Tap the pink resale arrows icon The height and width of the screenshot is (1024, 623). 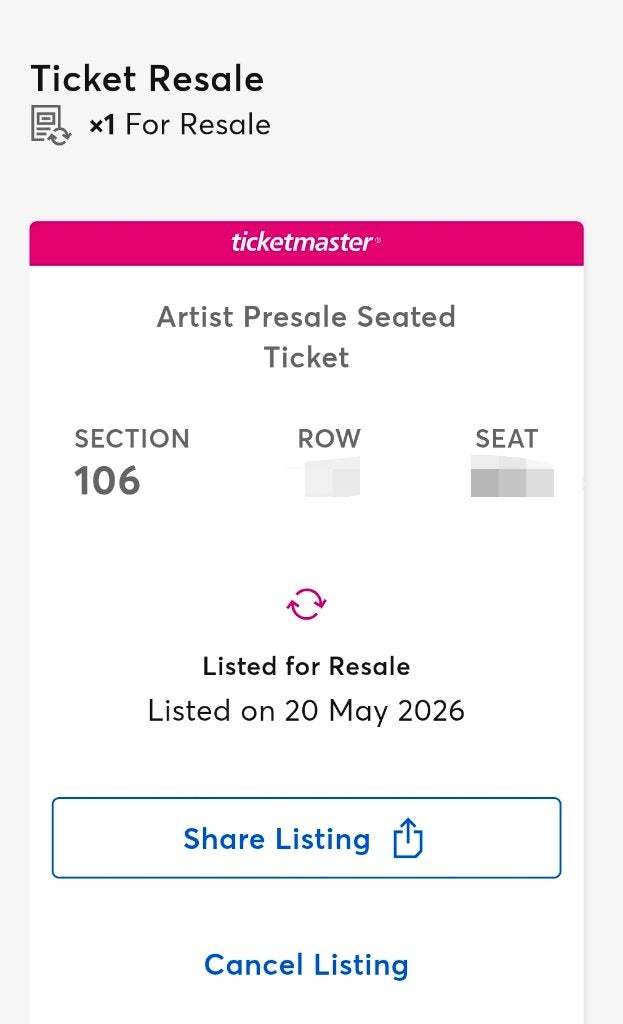tap(306, 603)
